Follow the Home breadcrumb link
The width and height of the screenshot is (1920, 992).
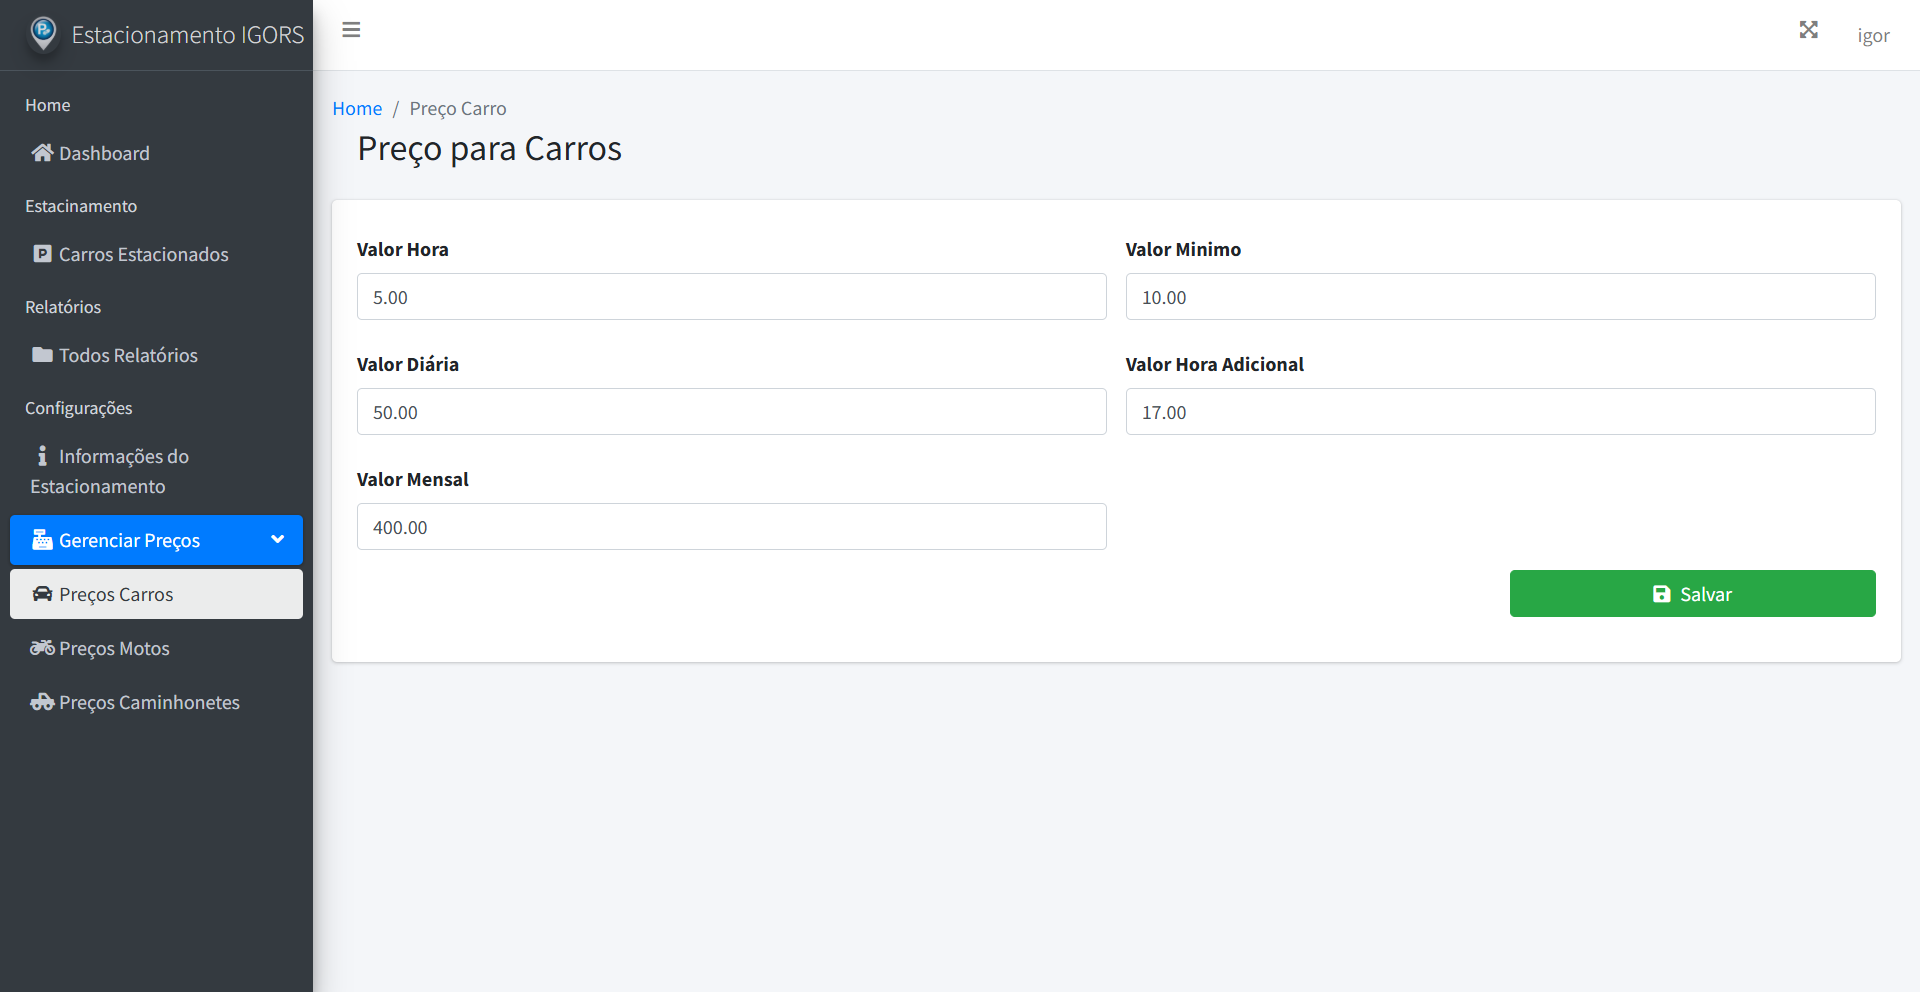pos(357,108)
